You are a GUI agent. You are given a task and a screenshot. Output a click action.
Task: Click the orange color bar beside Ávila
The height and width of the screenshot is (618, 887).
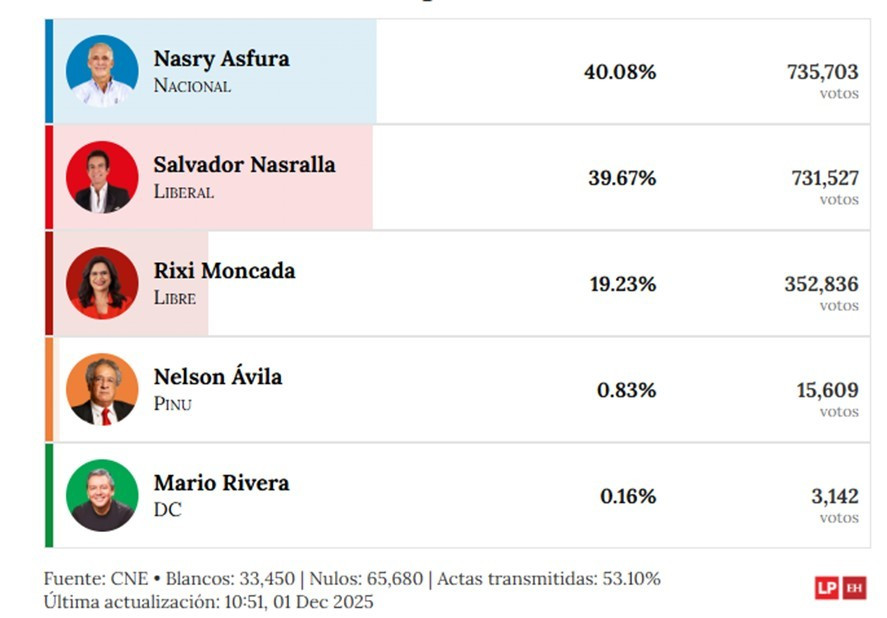tap(49, 389)
